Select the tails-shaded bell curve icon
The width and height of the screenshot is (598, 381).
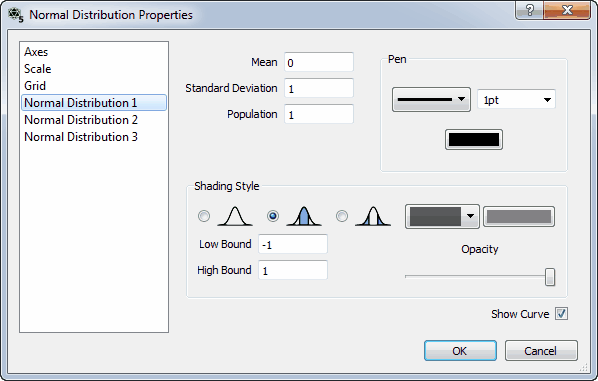[373, 216]
